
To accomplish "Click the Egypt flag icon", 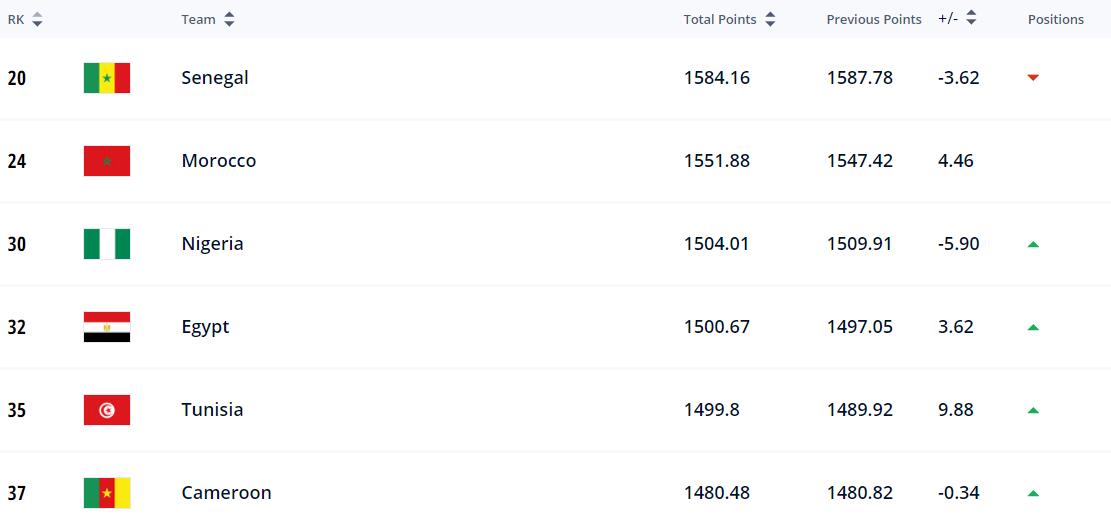I will 107,327.
